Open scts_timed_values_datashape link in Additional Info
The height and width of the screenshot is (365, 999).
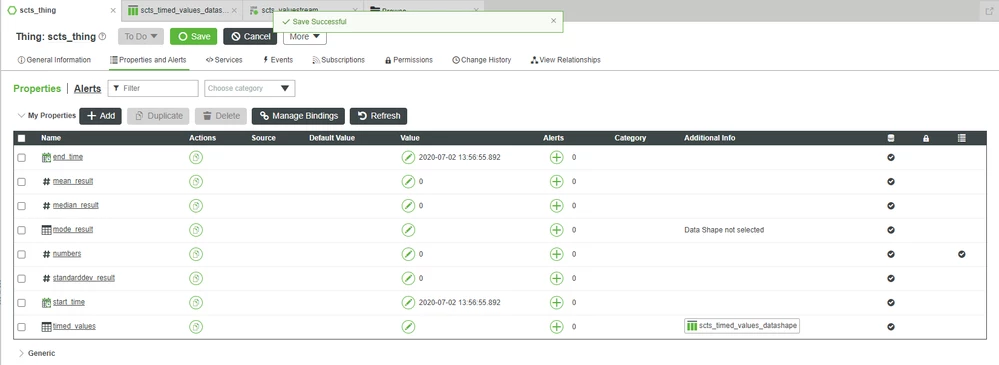pos(742,326)
